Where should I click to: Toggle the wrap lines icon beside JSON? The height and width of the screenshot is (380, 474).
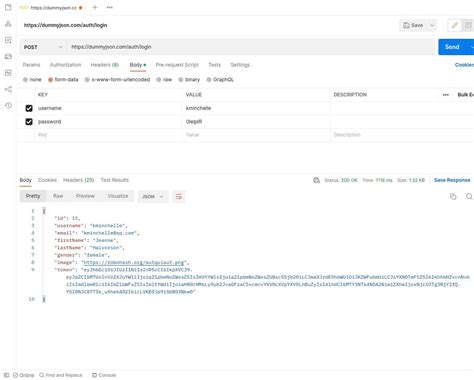pos(179,196)
